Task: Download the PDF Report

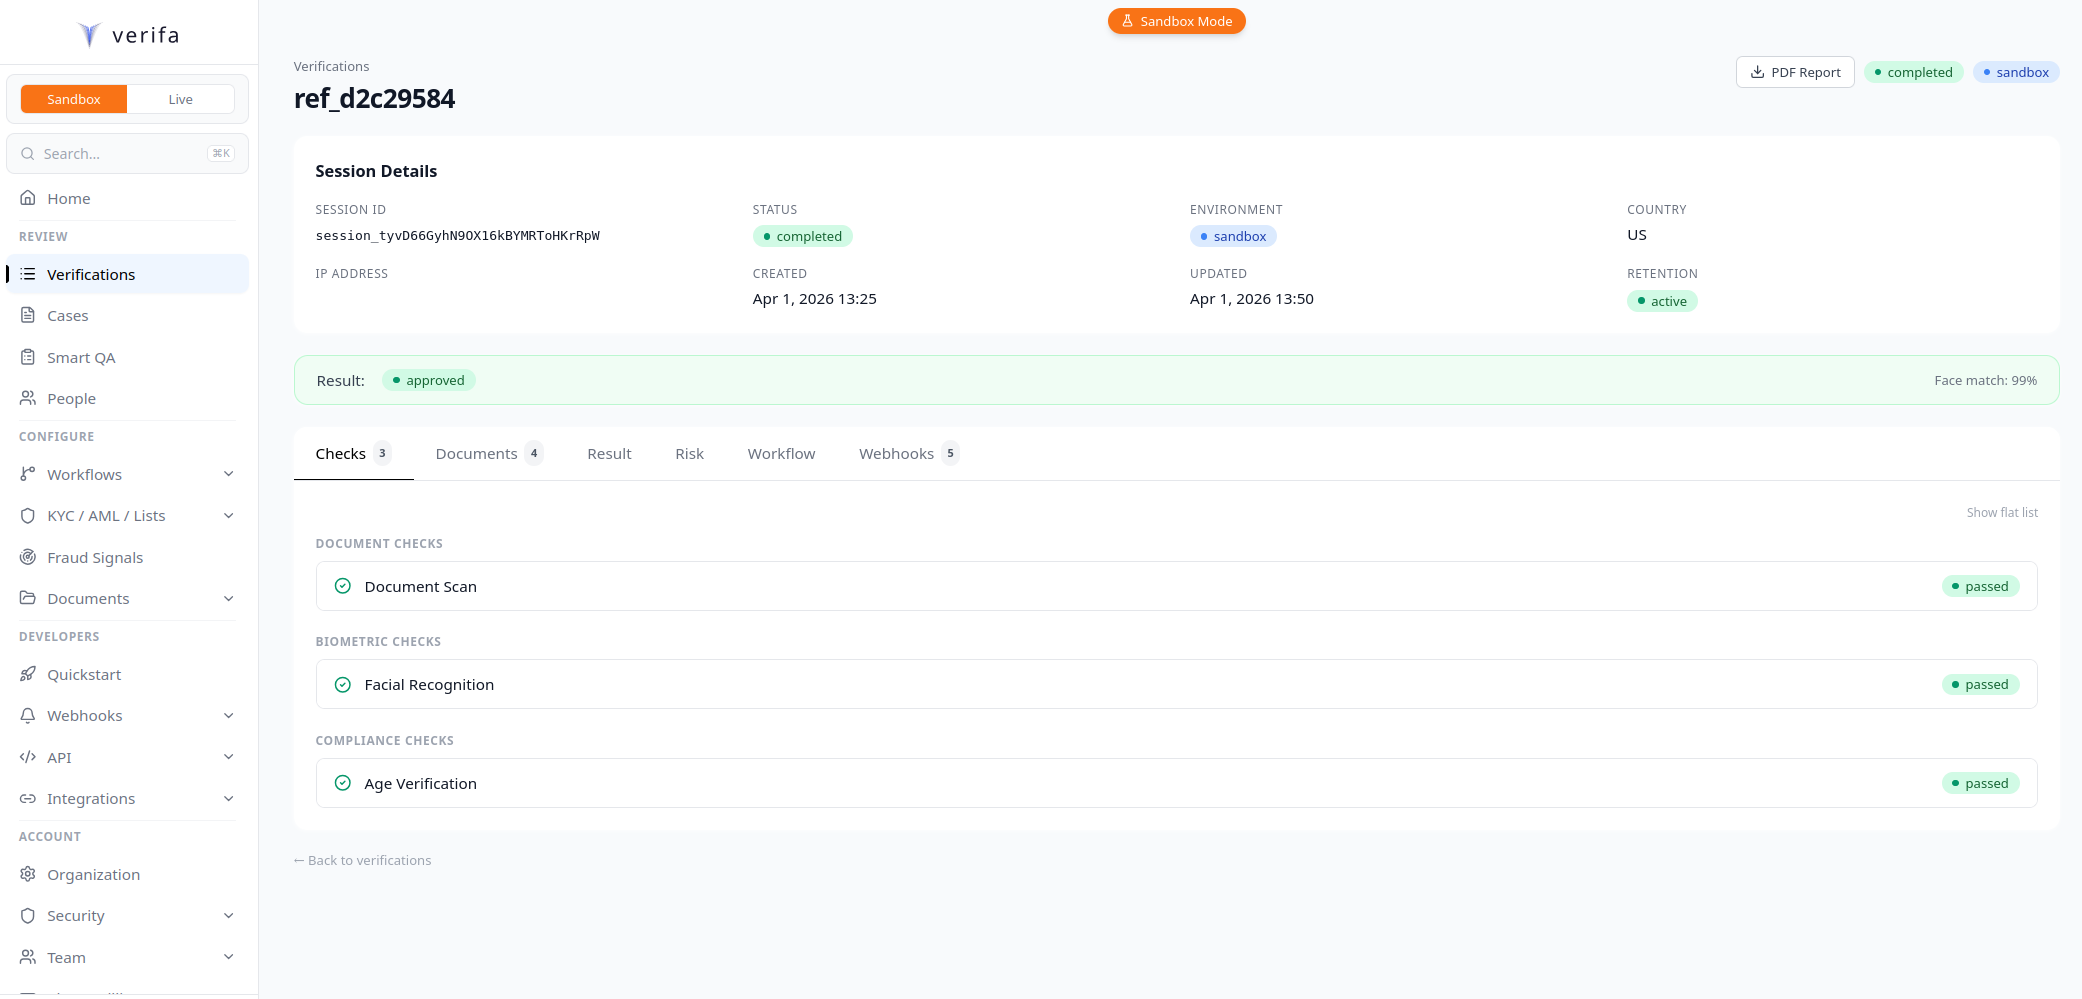Action: 1795,72
